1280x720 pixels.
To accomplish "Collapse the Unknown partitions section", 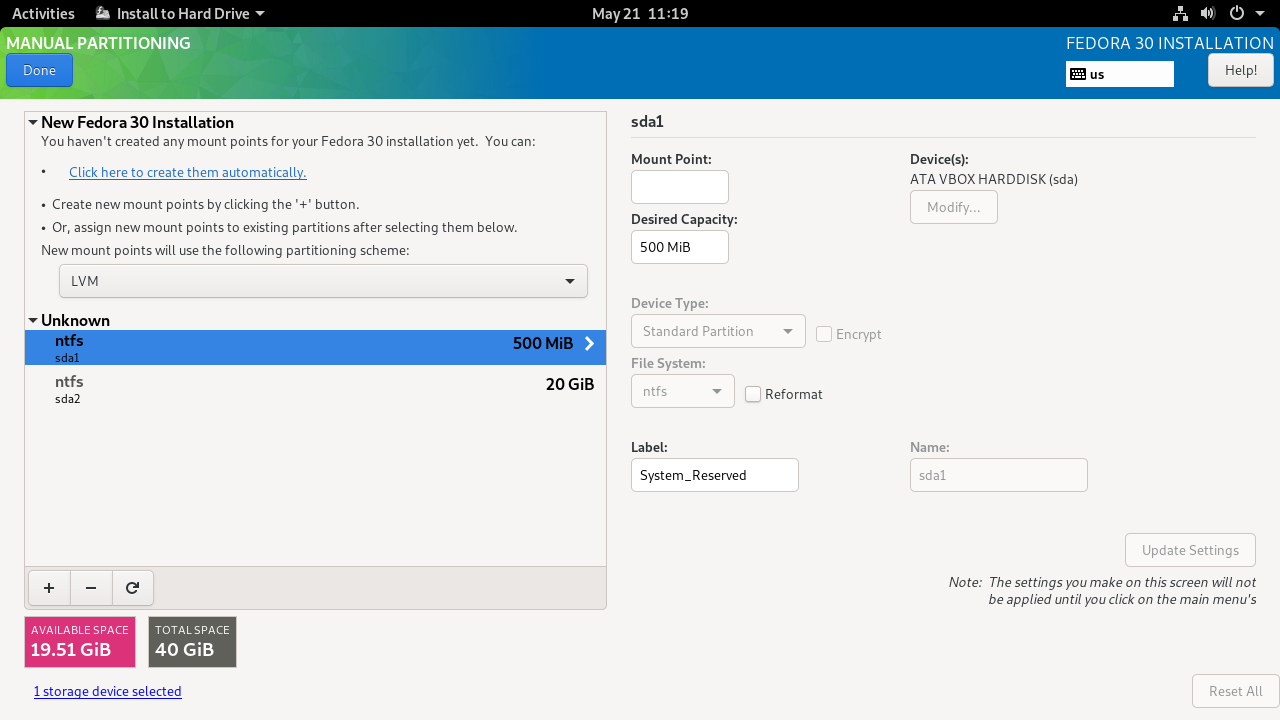I will pyautogui.click(x=33, y=320).
